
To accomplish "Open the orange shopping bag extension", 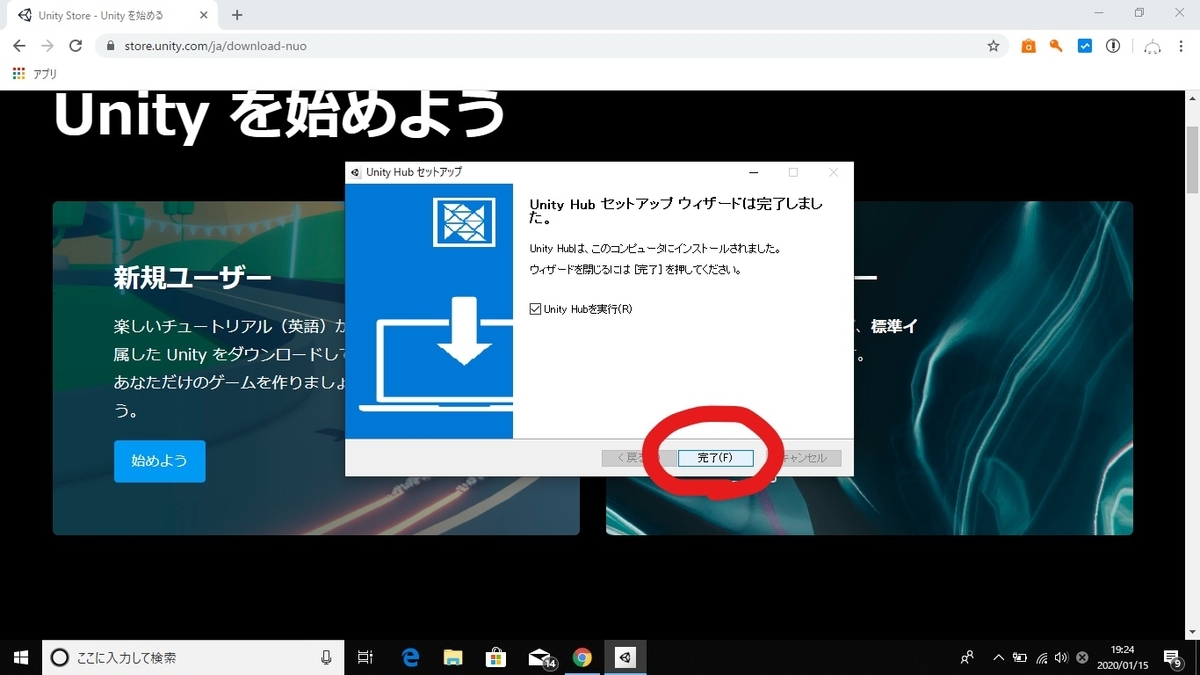I will [1028, 46].
